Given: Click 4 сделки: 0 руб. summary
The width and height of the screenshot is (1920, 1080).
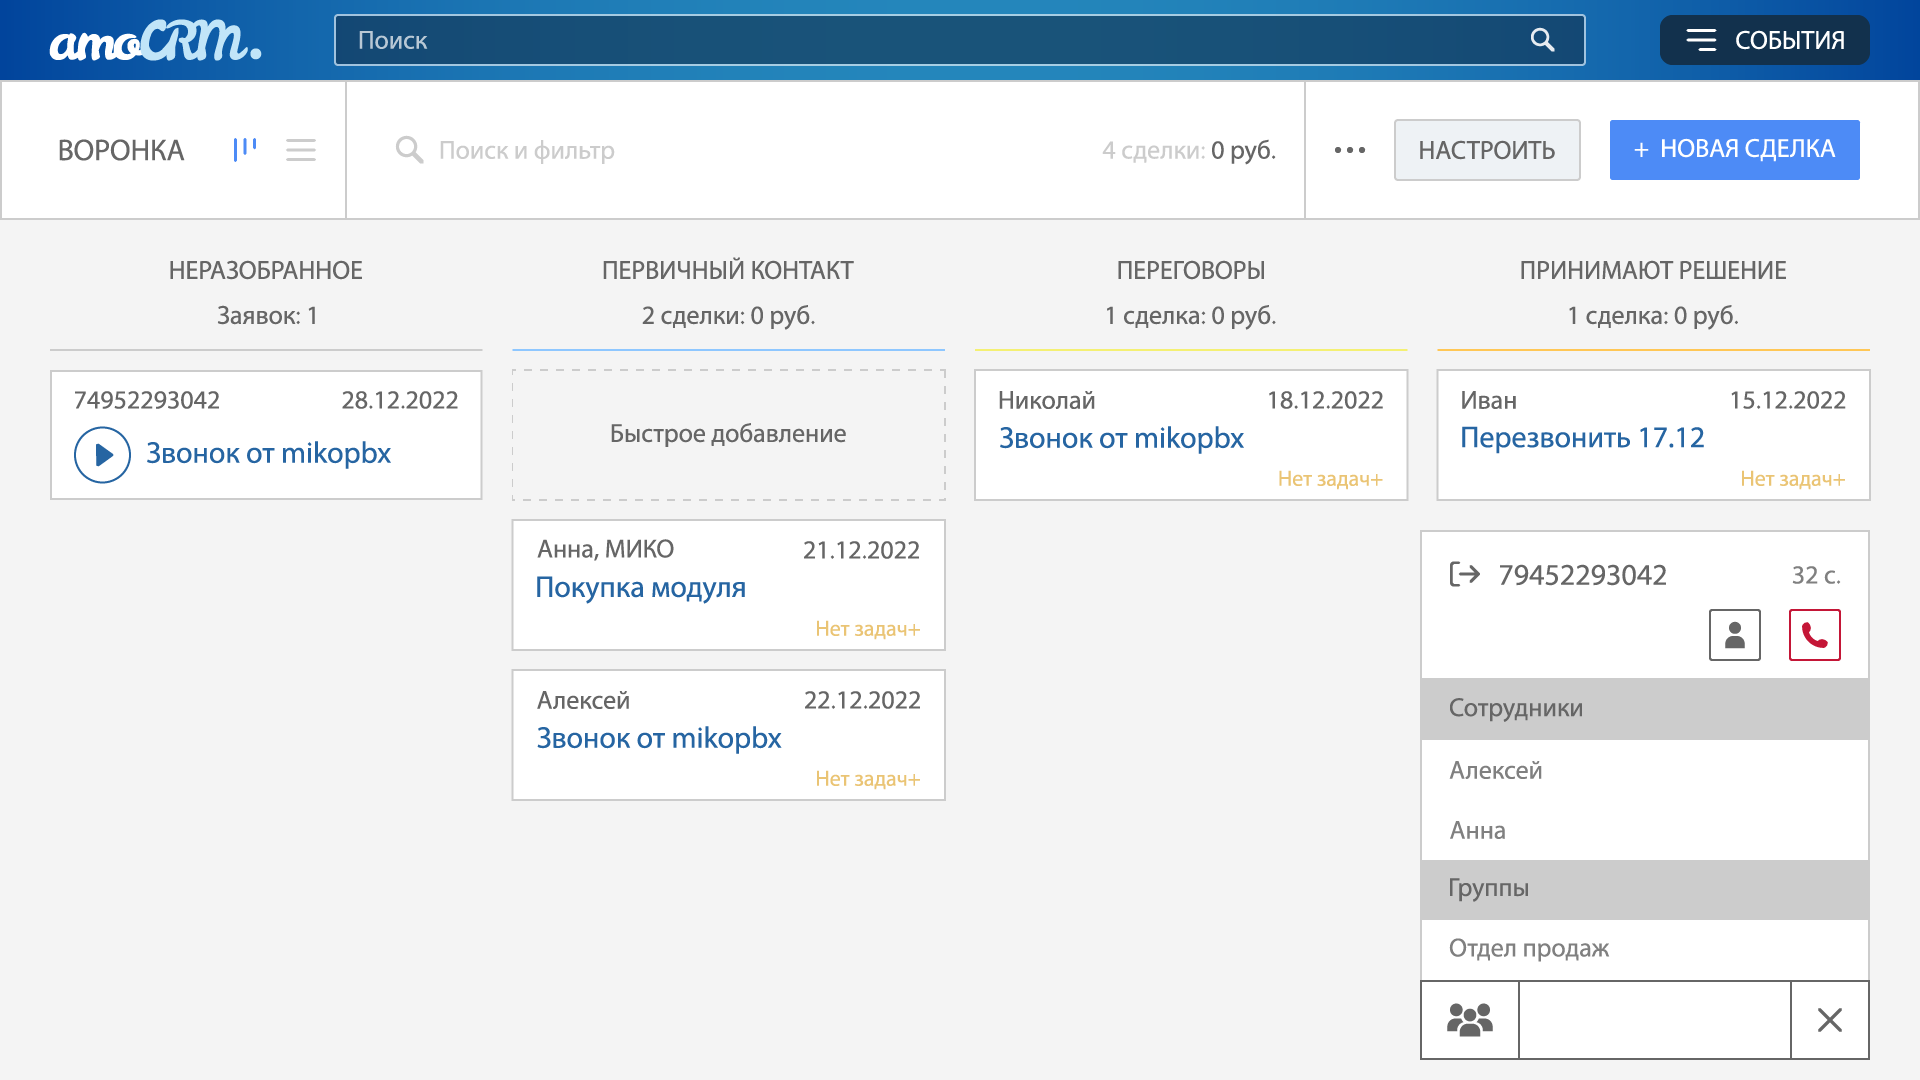Looking at the screenshot, I should 1189,150.
